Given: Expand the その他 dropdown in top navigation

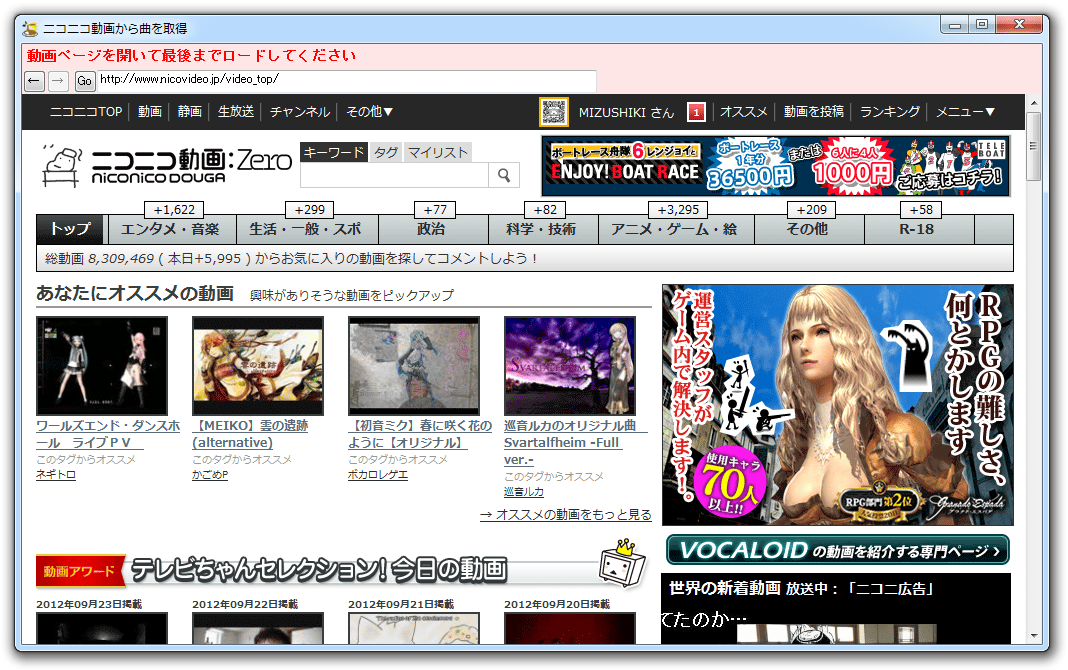Looking at the screenshot, I should pyautogui.click(x=370, y=112).
